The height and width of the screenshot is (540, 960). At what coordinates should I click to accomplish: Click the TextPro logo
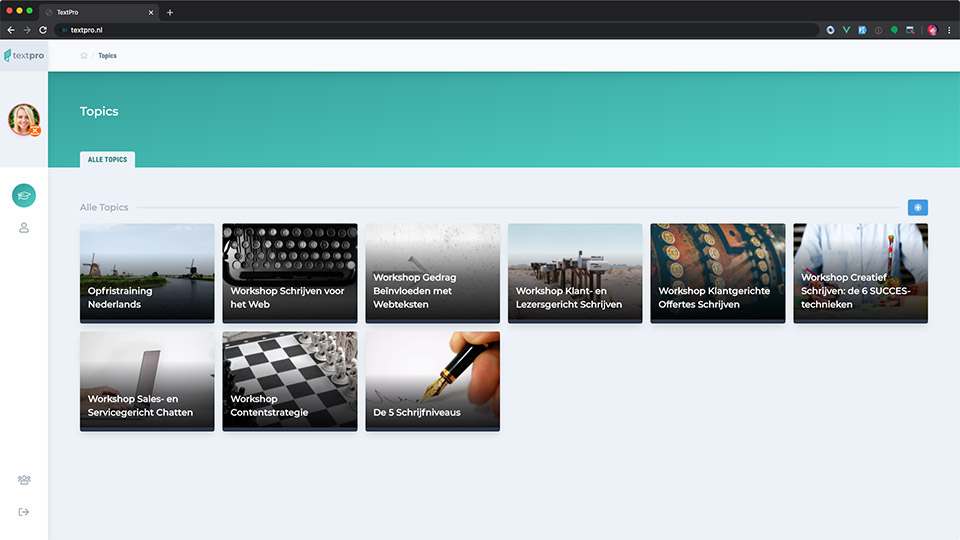(24, 56)
